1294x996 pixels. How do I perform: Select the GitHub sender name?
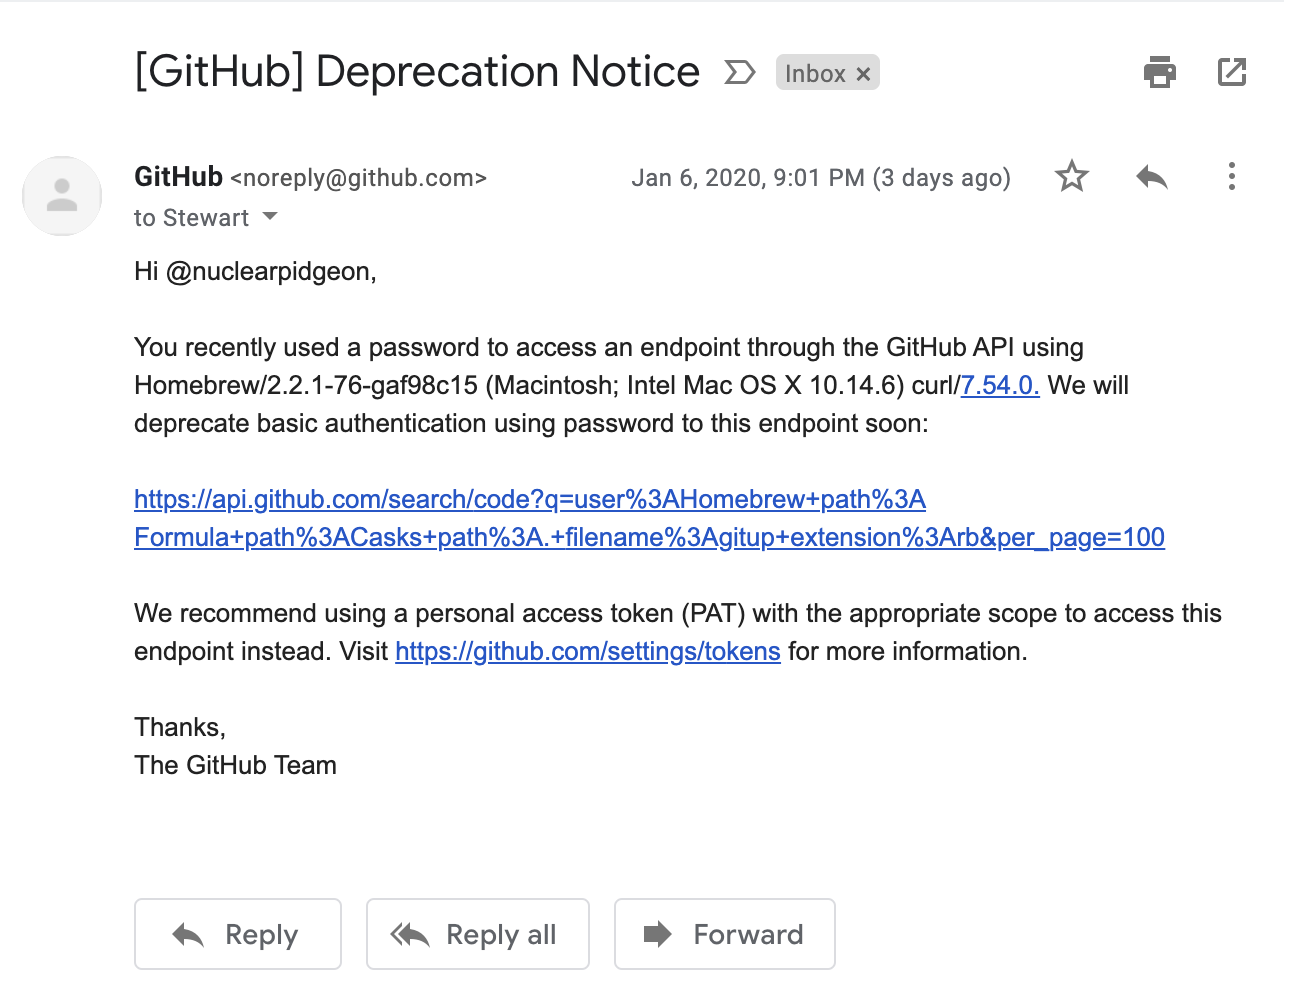pyautogui.click(x=178, y=177)
